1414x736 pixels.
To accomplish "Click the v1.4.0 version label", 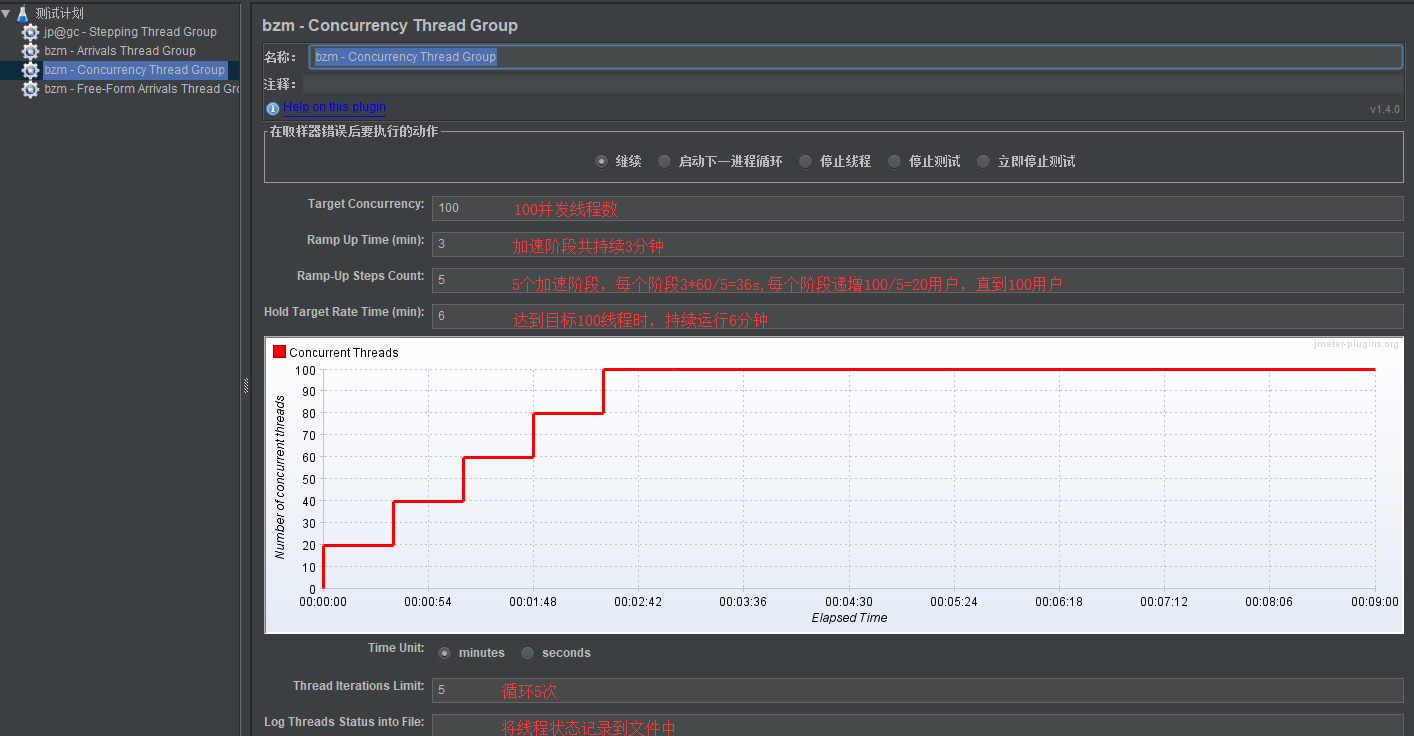I will pyautogui.click(x=1385, y=109).
